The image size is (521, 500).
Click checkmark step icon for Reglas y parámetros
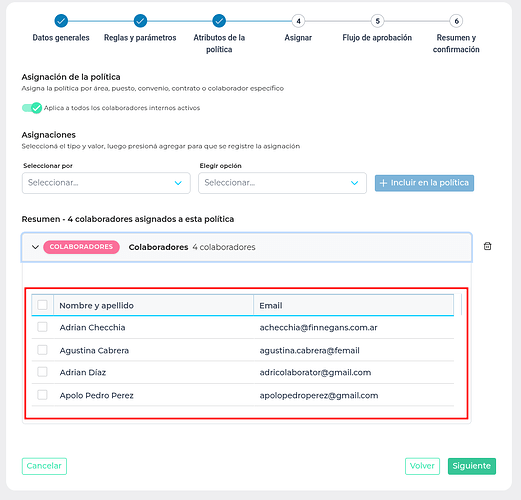140,21
